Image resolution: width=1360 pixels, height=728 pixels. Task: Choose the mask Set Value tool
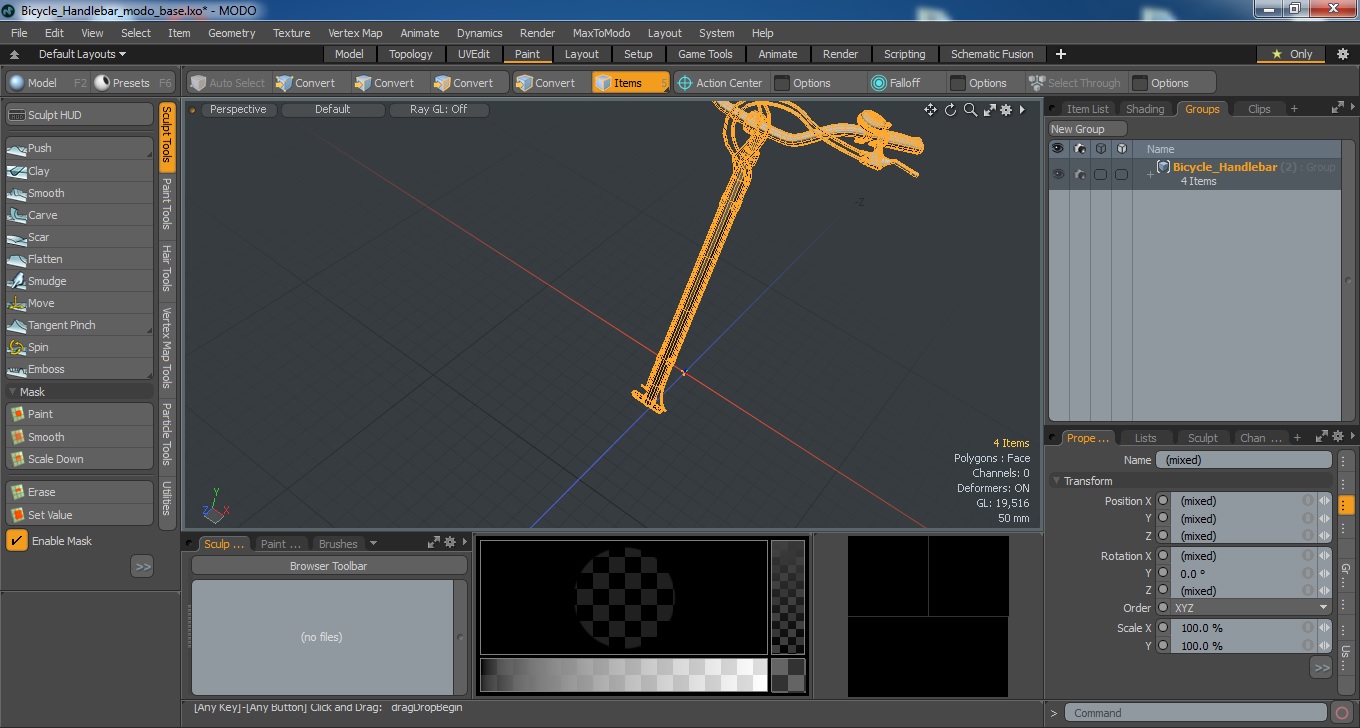coord(79,515)
